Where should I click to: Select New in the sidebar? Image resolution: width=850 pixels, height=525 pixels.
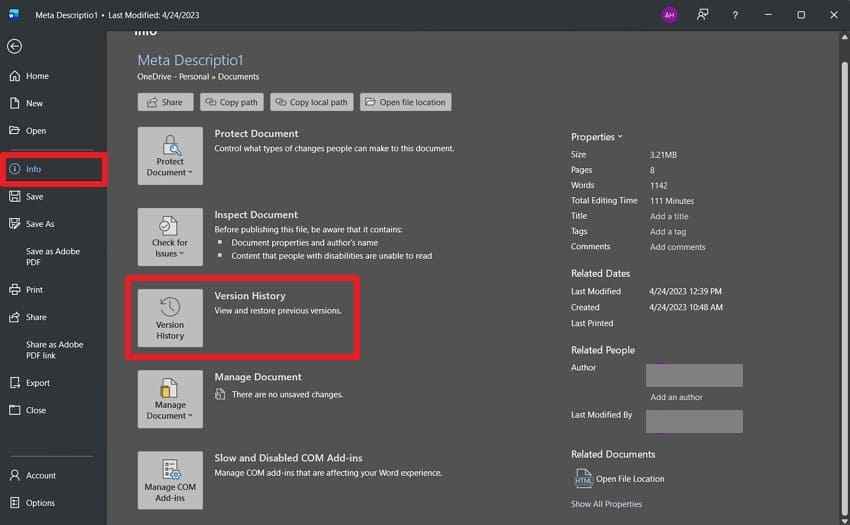26,103
